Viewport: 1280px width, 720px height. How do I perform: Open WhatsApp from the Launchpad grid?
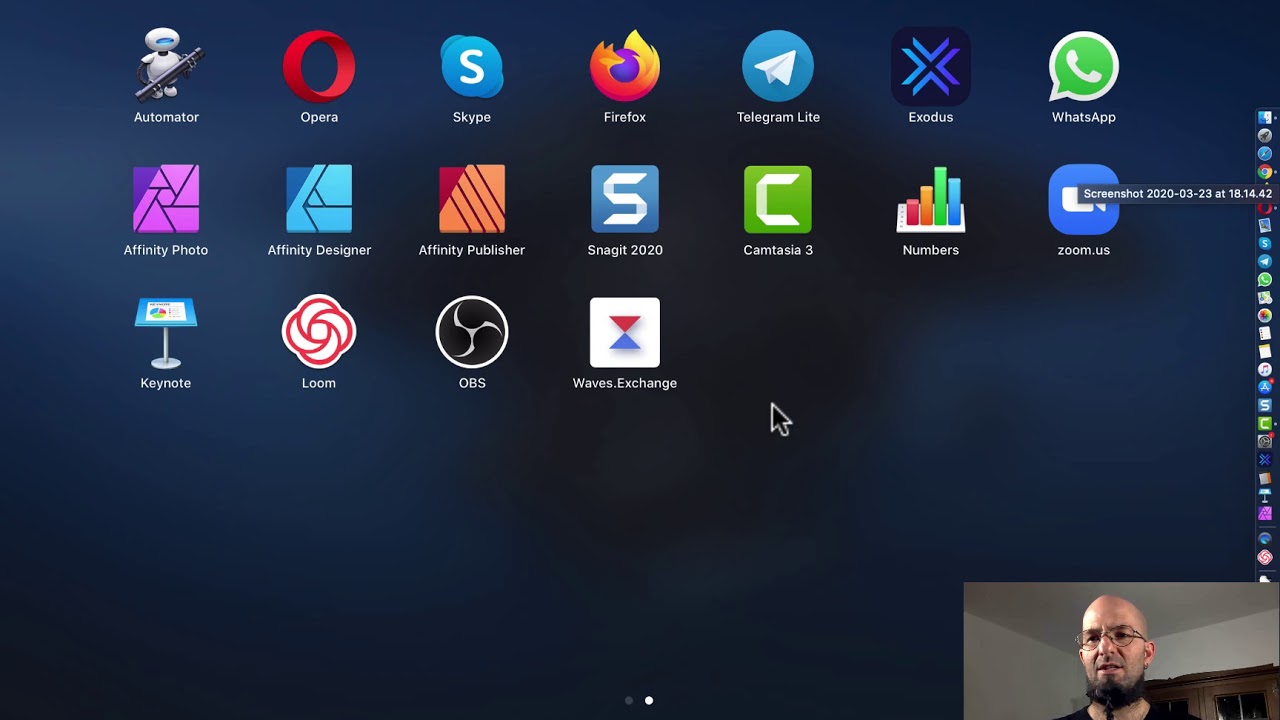click(x=1084, y=66)
